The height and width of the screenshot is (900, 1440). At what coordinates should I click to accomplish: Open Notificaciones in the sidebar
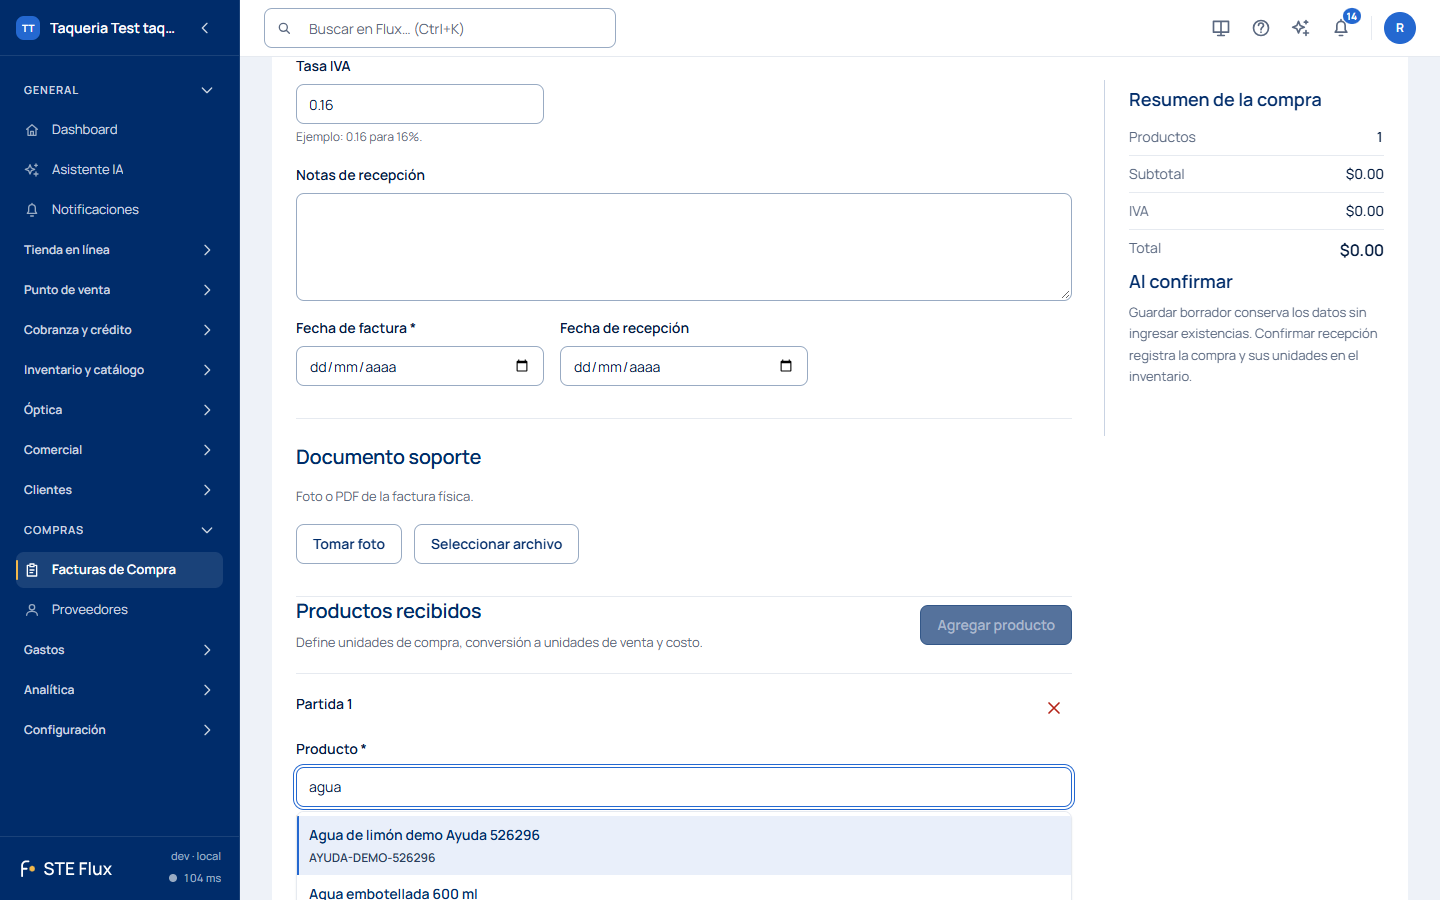[119, 210]
